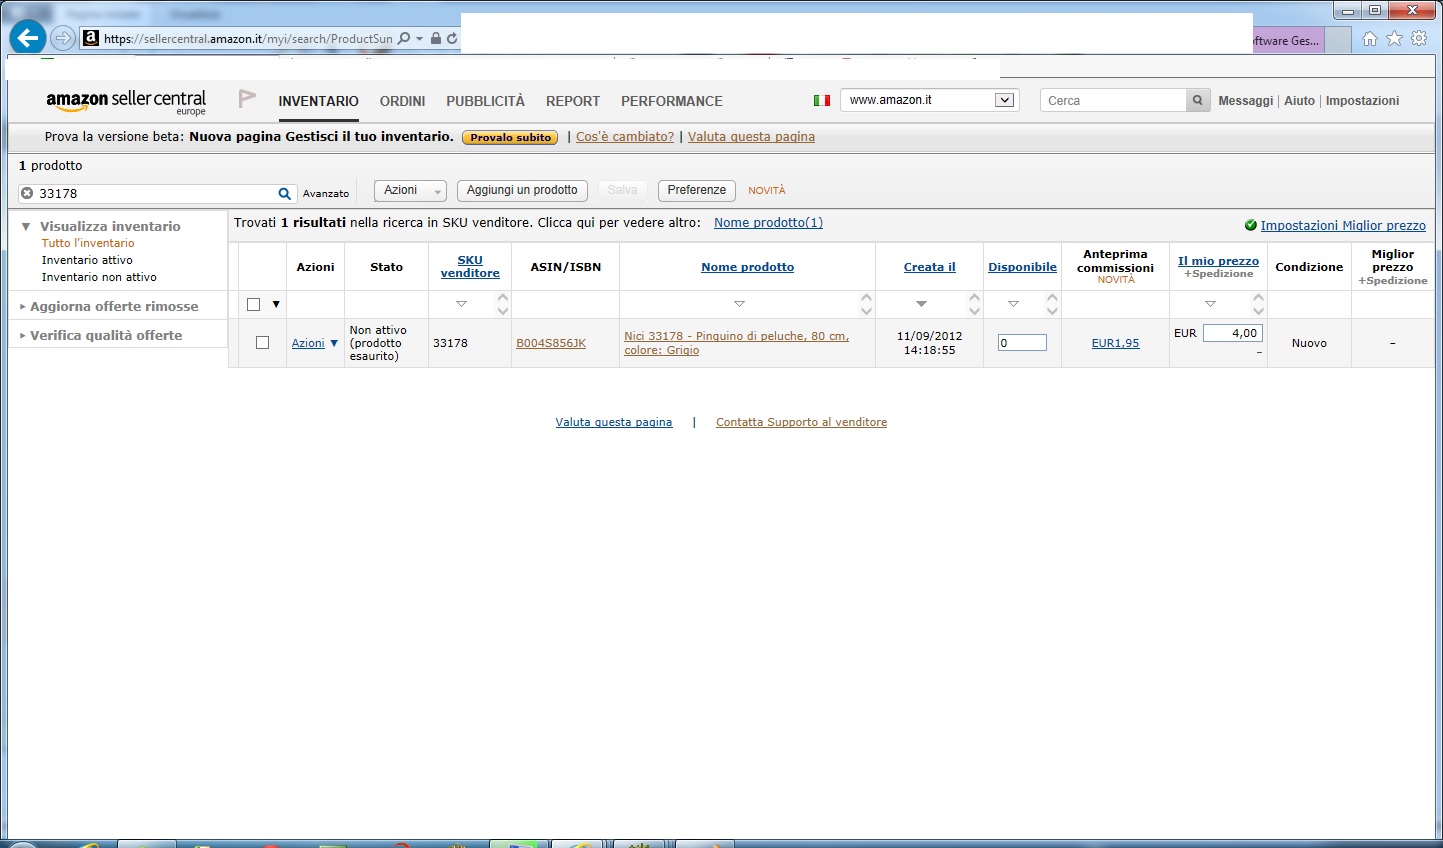Click the browser forward arrow button
1443x848 pixels.
tap(63, 39)
